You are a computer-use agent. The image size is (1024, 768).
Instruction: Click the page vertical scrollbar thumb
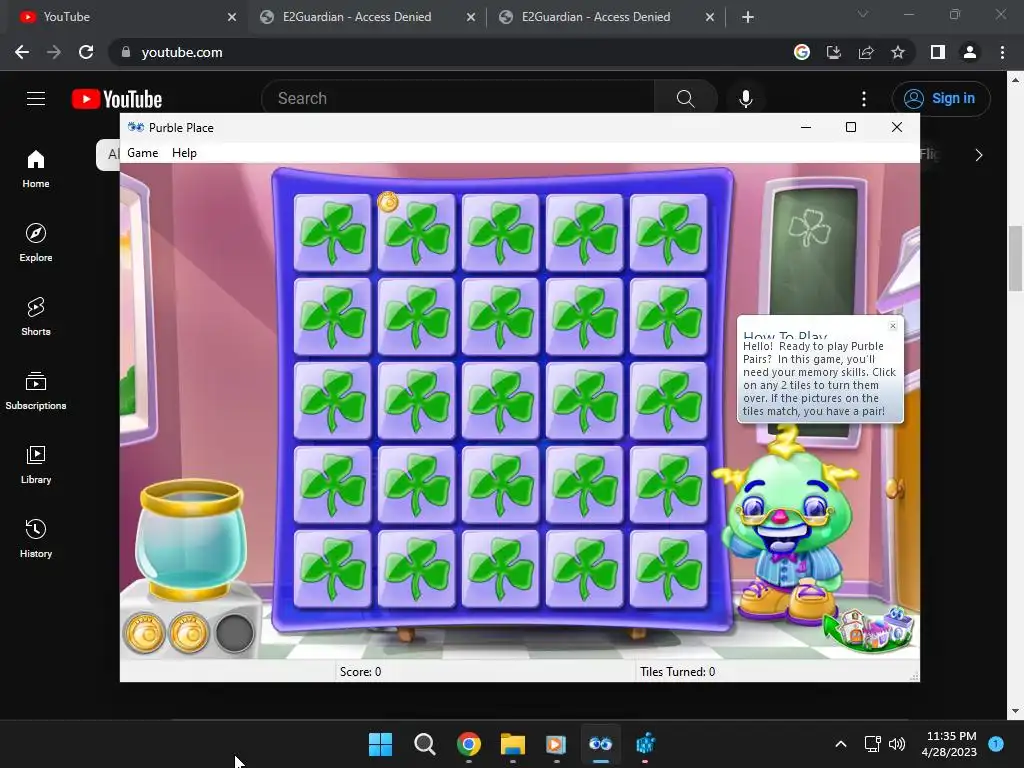[1015, 258]
